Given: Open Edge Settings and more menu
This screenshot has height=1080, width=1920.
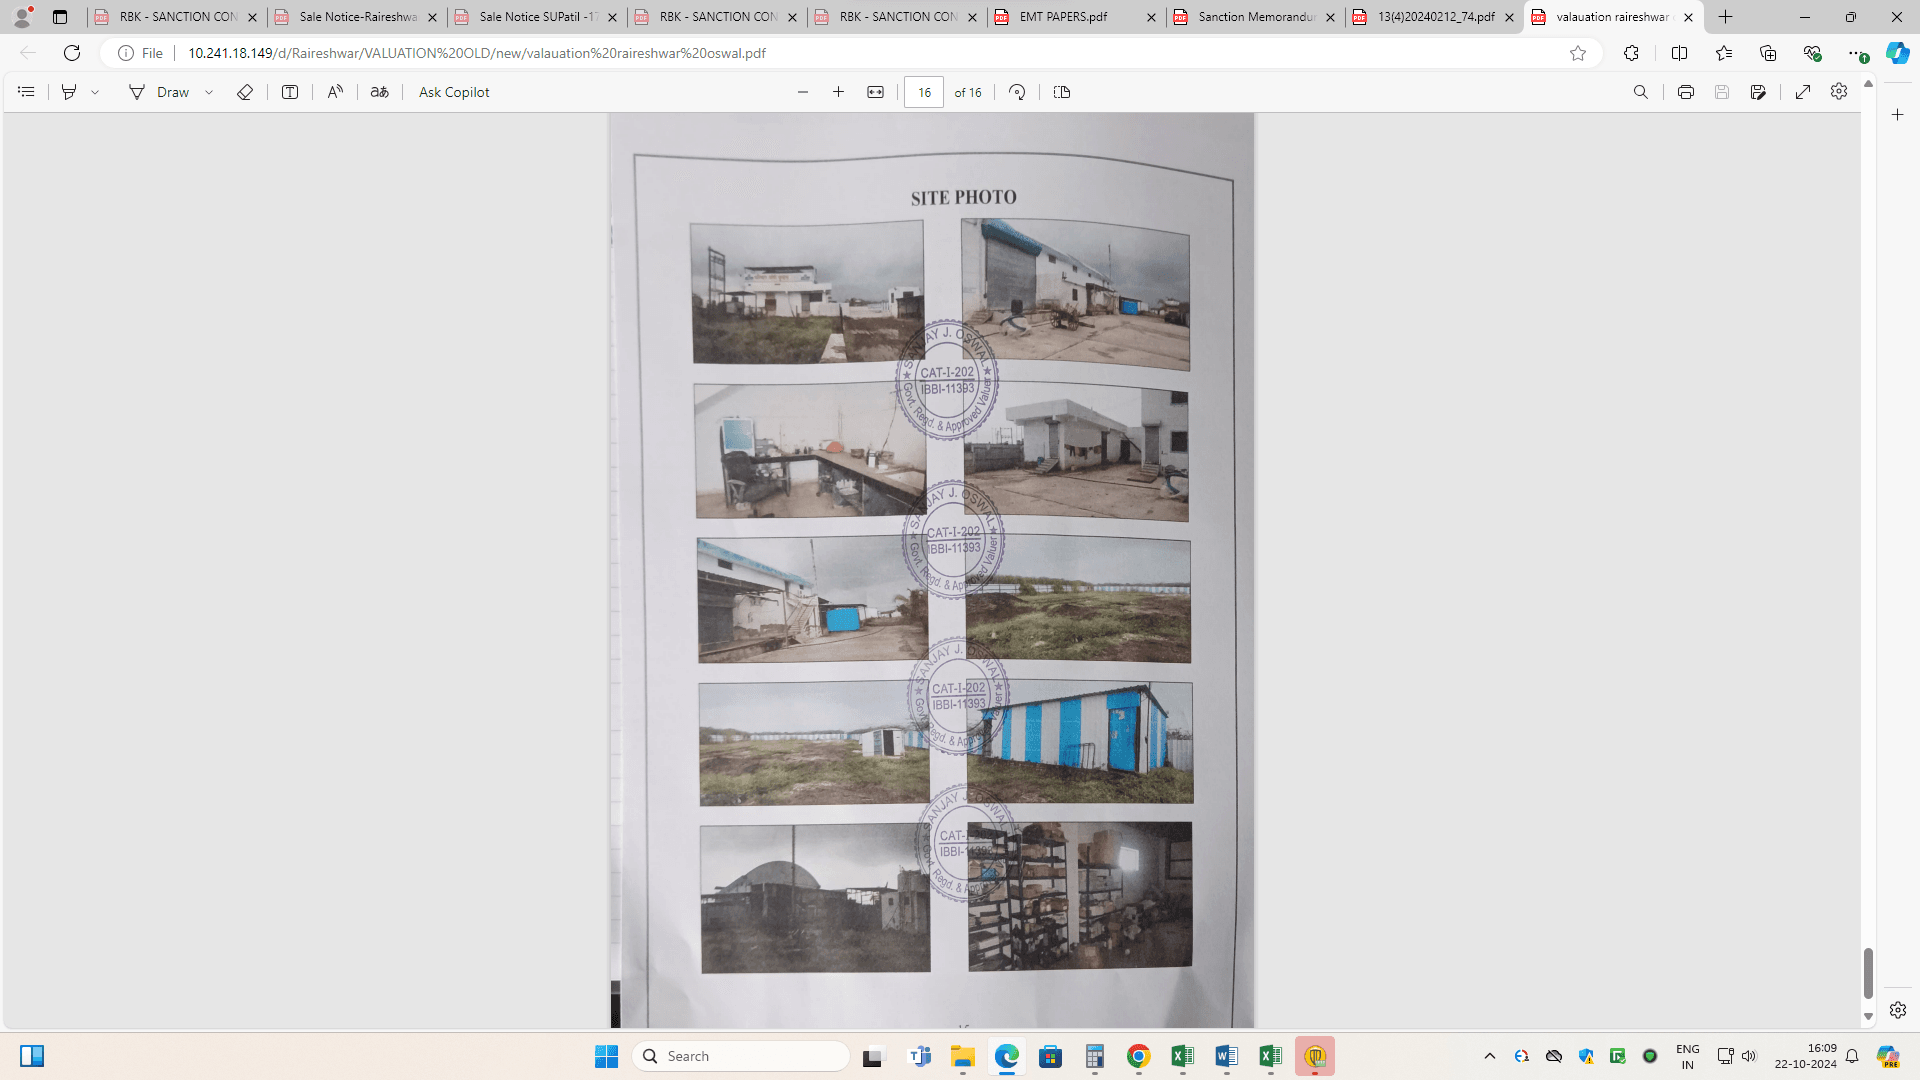Looking at the screenshot, I should pos(1857,53).
